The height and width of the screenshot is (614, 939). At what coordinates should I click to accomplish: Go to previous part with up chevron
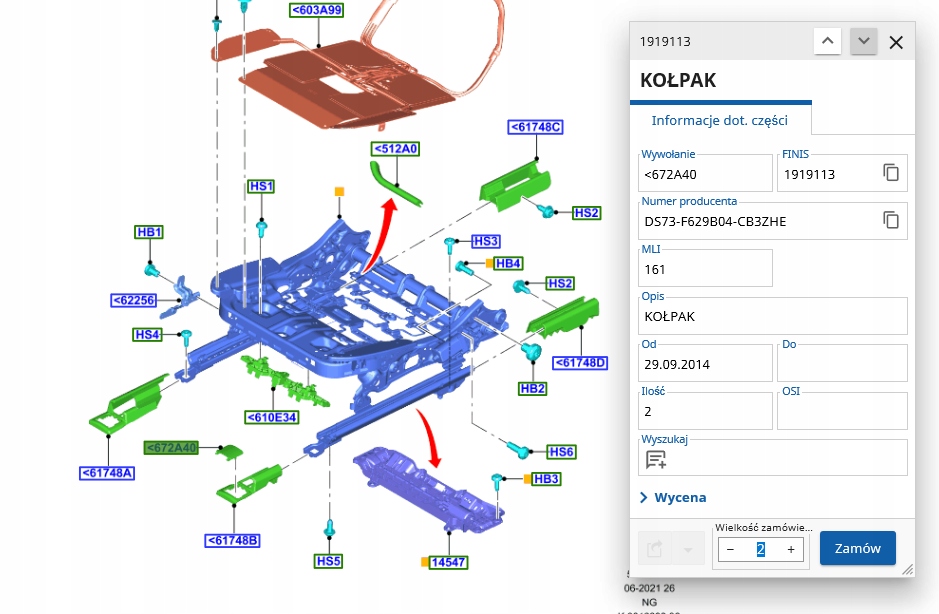point(828,41)
